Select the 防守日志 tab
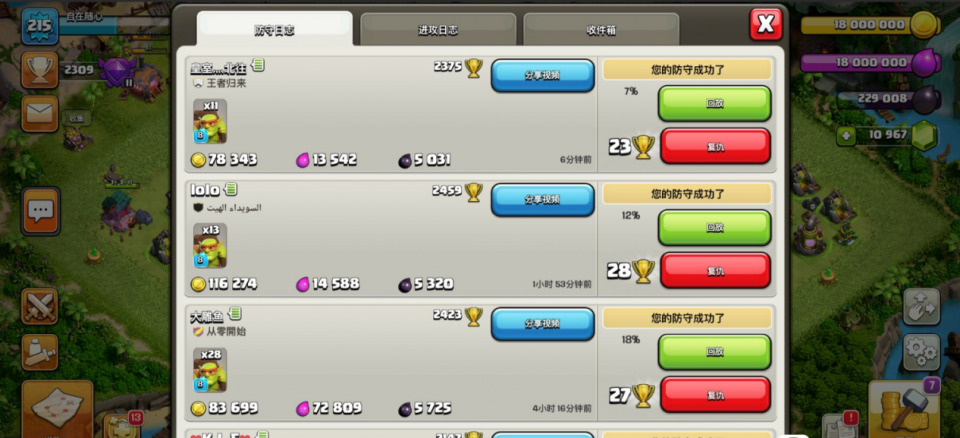Image resolution: width=960 pixels, height=438 pixels. click(274, 29)
